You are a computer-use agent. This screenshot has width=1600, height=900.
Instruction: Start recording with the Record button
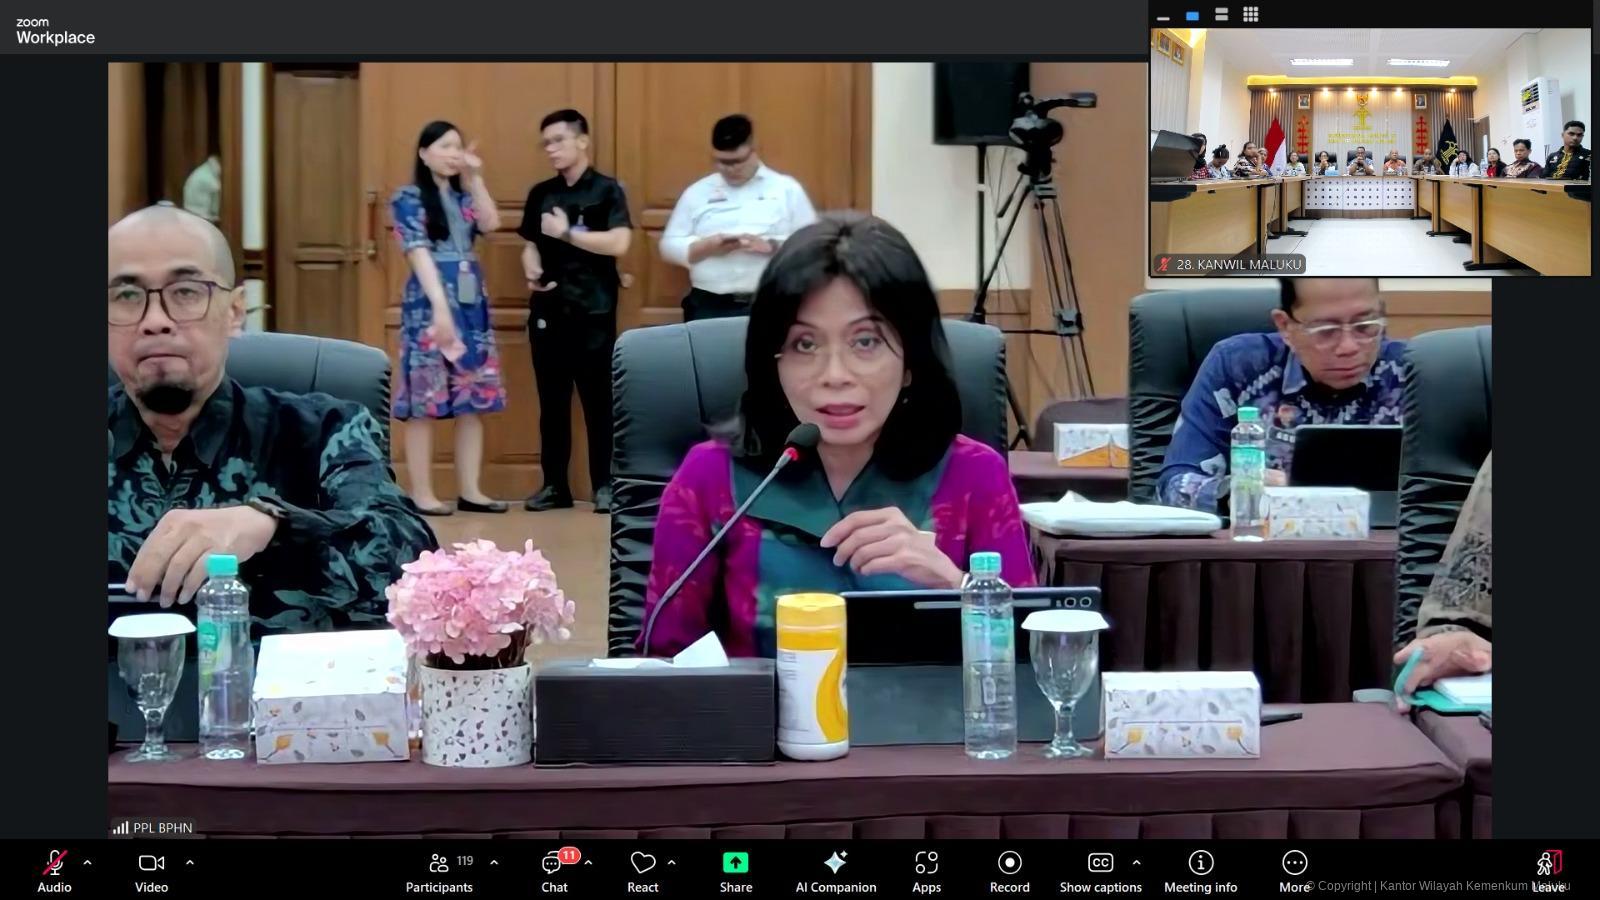(x=1009, y=863)
